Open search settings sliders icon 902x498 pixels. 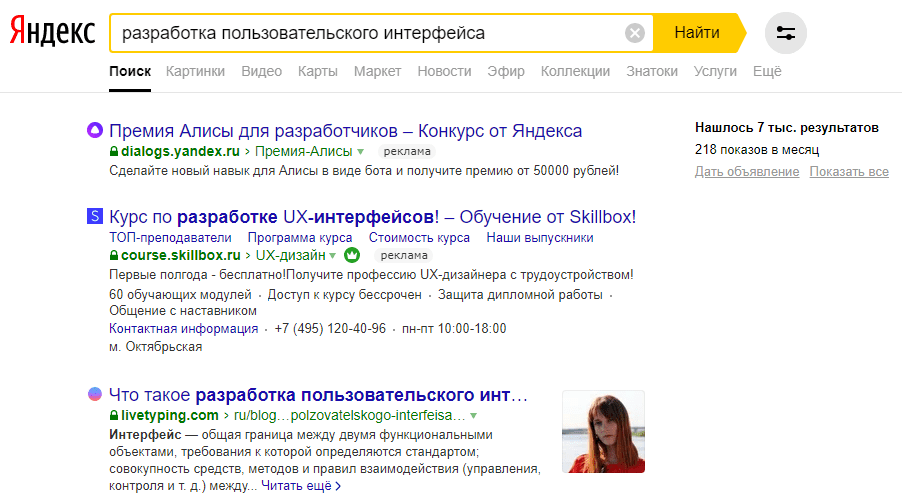[x=785, y=33]
